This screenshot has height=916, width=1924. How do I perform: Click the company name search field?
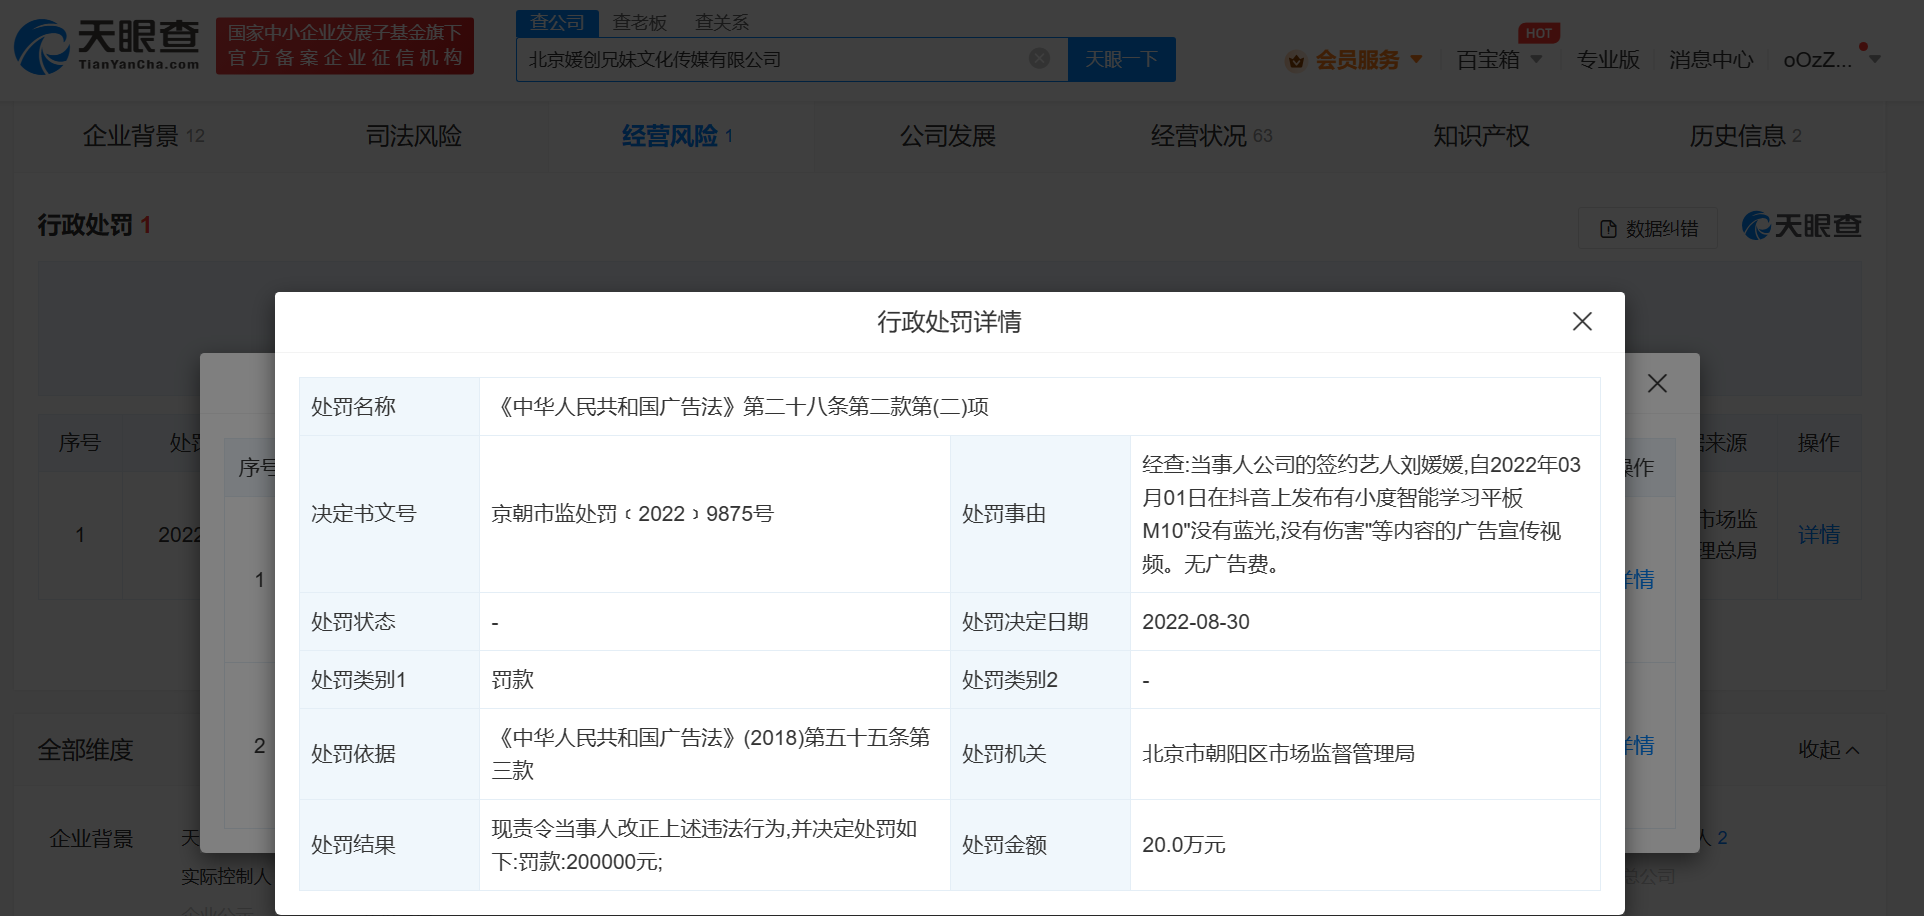coord(770,60)
